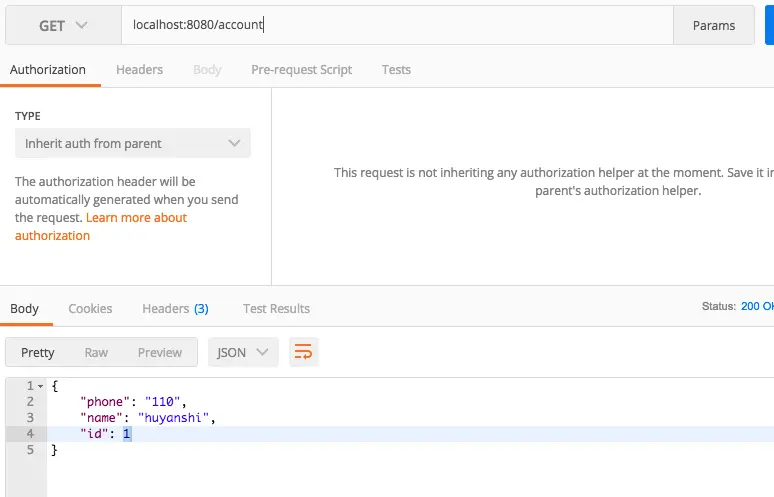The image size is (774, 497).
Task: Open the Pre-request Script tab
Action: (x=302, y=70)
